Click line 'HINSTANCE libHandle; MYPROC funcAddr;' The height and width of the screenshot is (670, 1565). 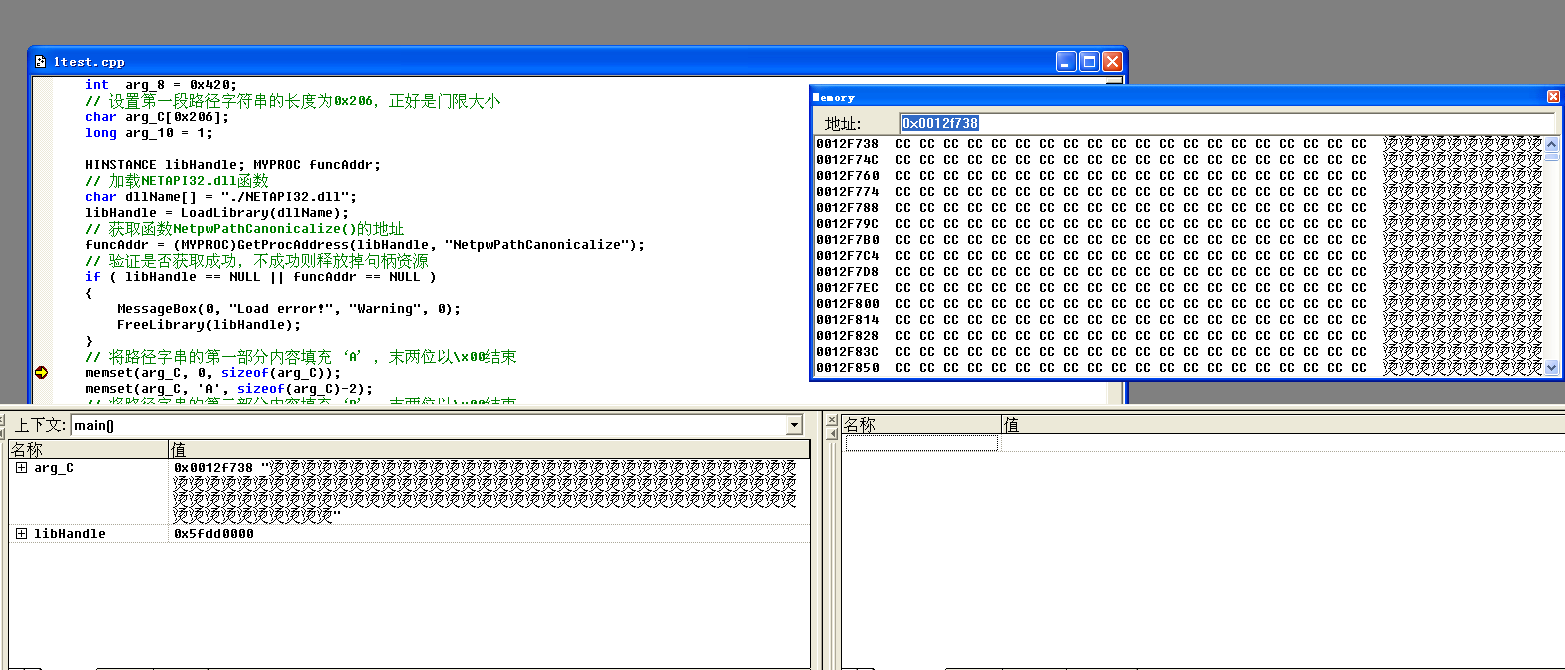[233, 165]
